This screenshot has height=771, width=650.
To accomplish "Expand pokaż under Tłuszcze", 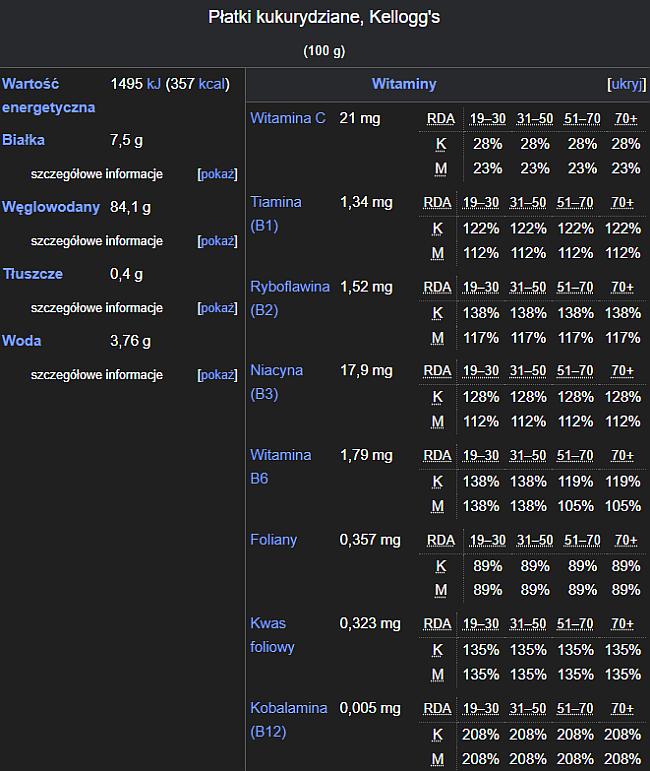I will click(217, 308).
